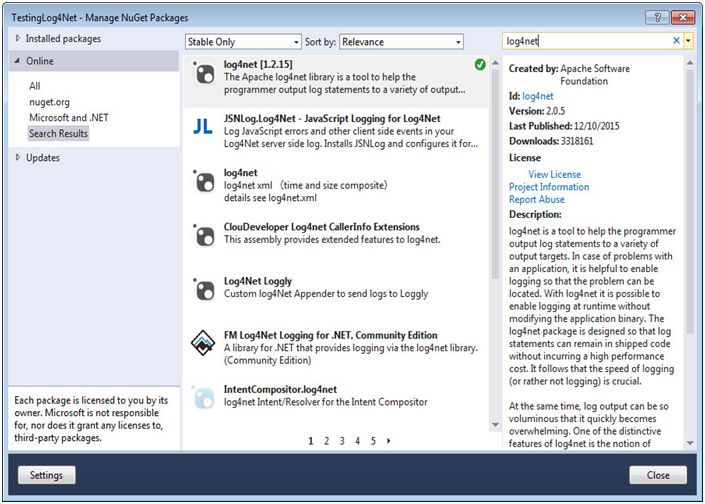Click the Downloads 3318161 value

(x=577, y=141)
